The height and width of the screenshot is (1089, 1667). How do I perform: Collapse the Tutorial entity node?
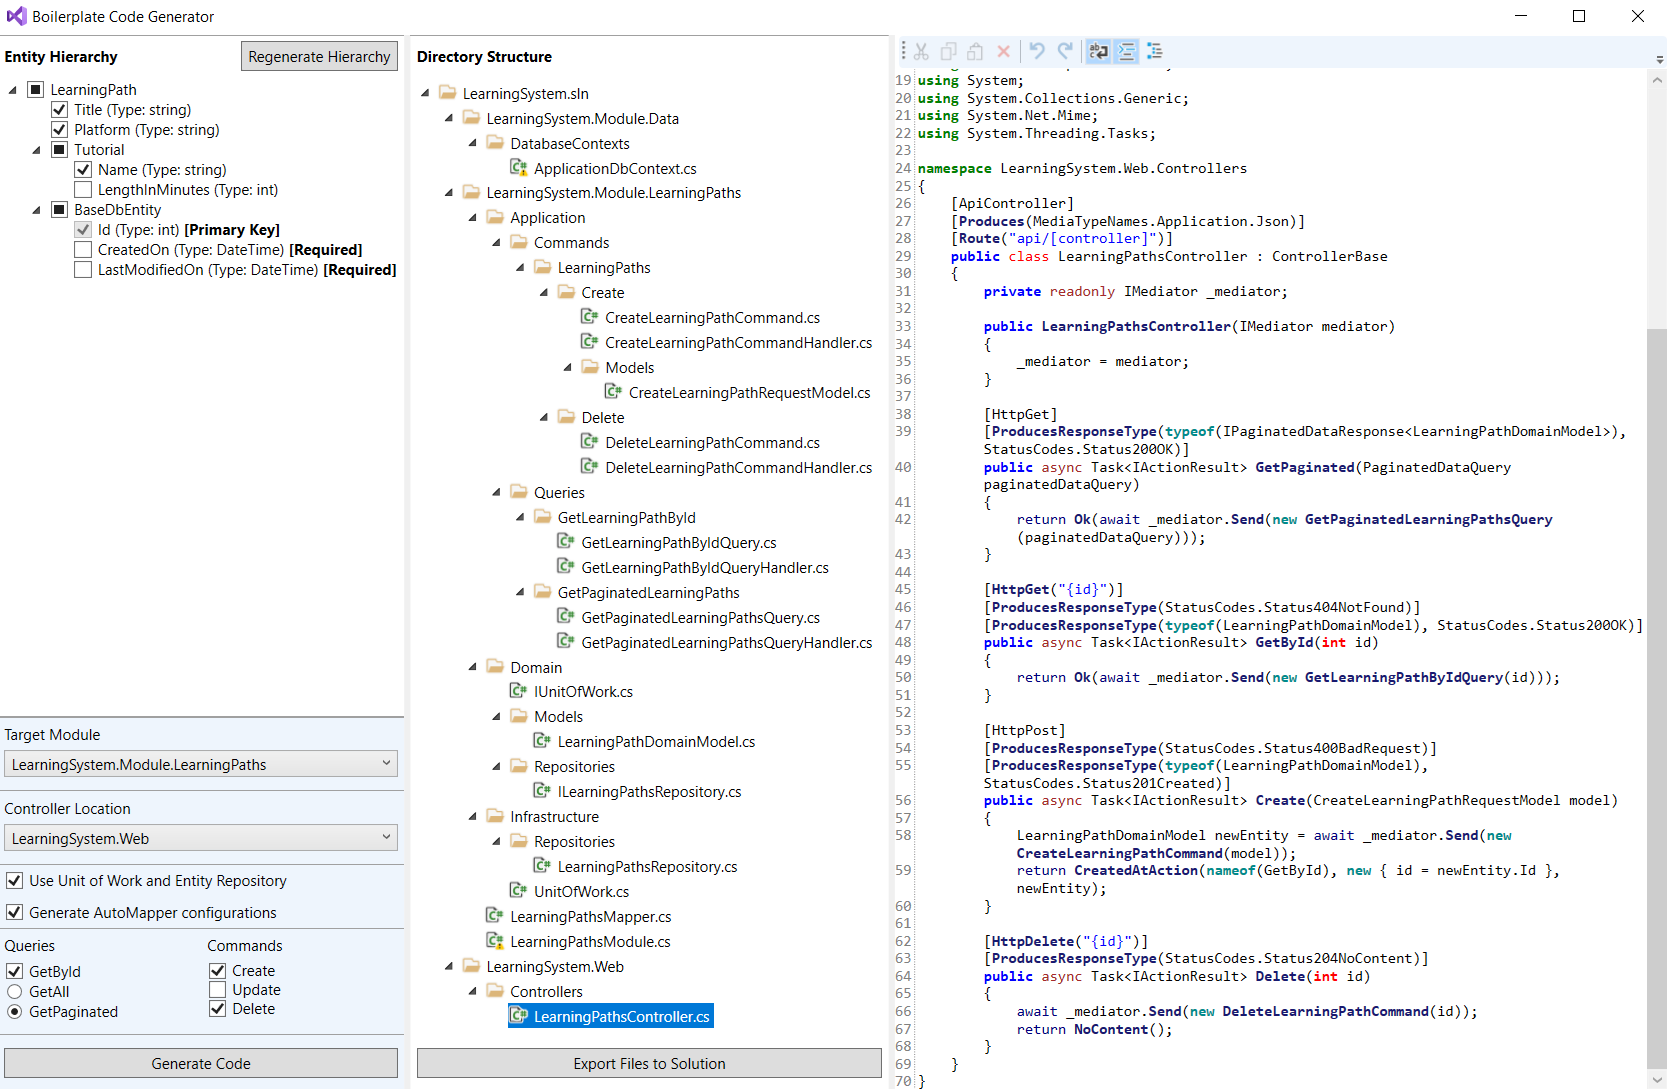pyautogui.click(x=37, y=150)
